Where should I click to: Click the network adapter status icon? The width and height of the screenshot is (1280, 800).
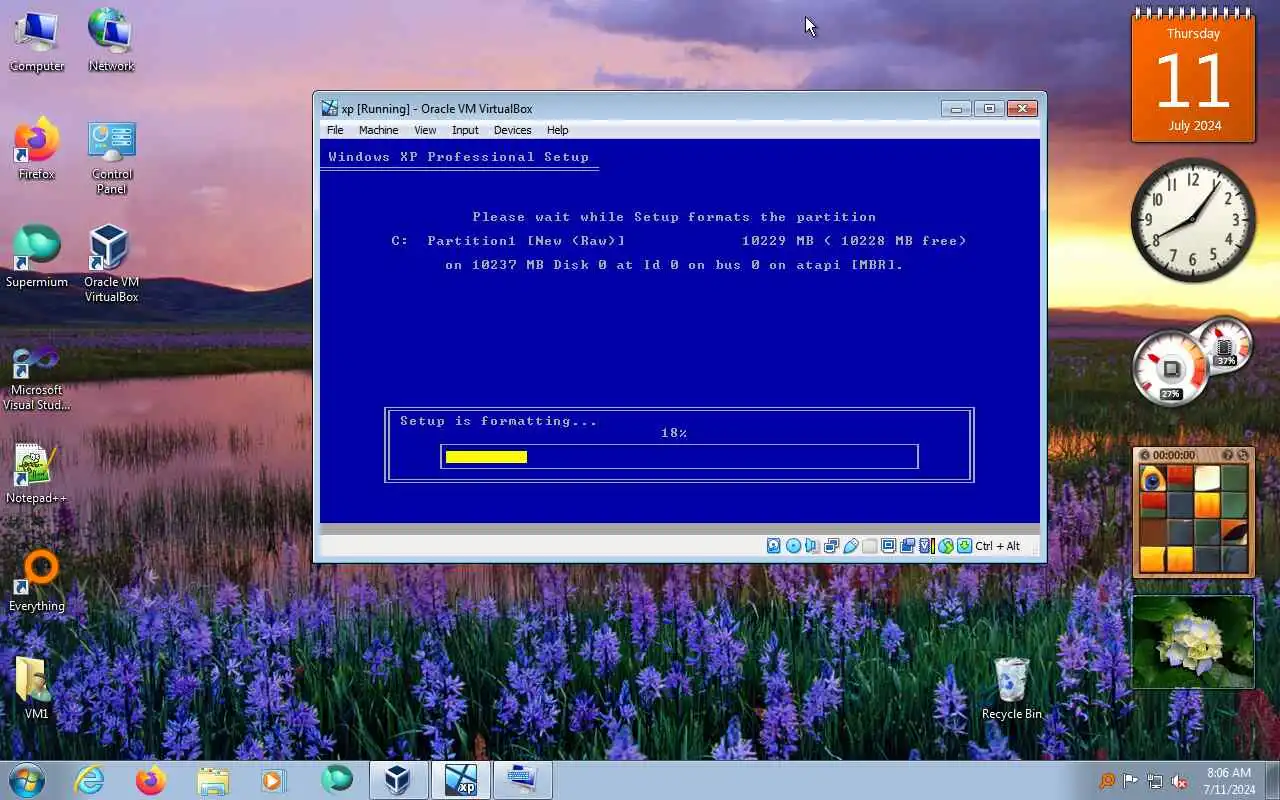pyautogui.click(x=831, y=546)
